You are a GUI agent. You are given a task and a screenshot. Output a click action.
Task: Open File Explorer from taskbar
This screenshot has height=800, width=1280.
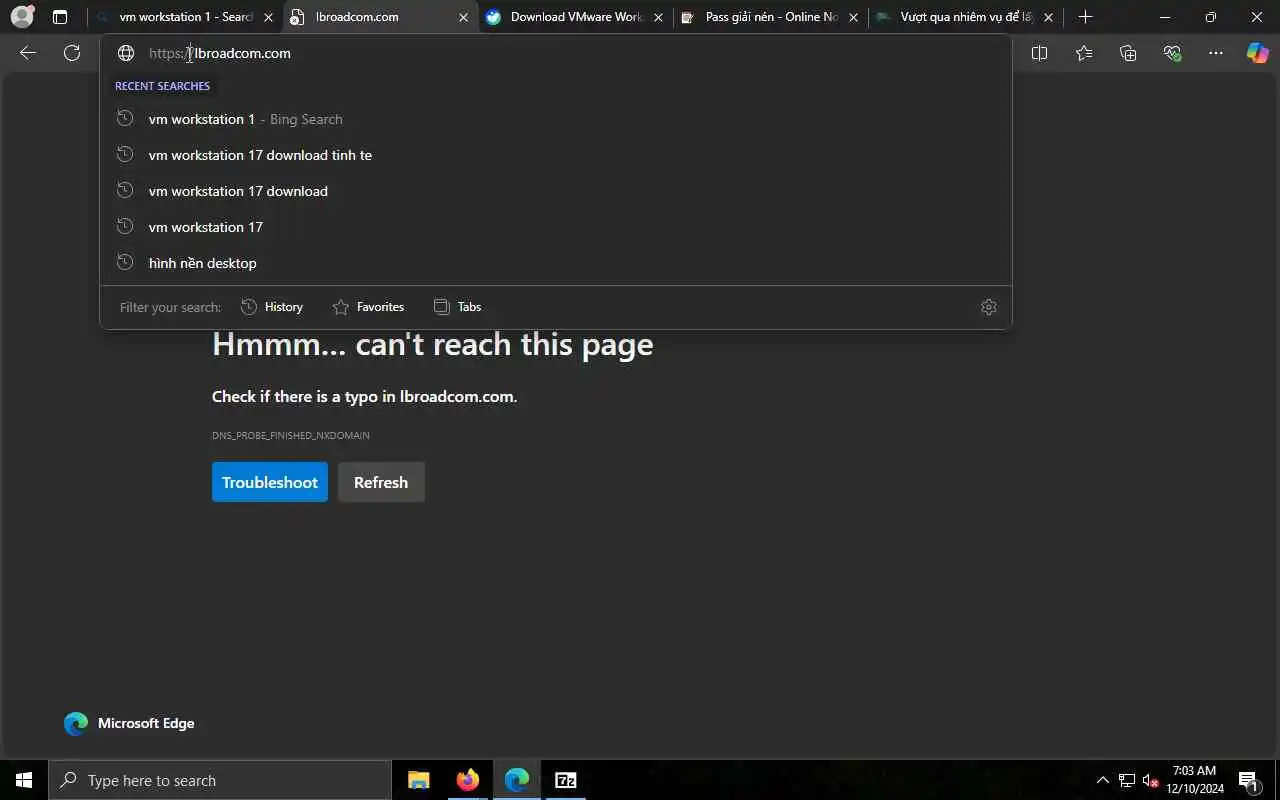coord(418,780)
